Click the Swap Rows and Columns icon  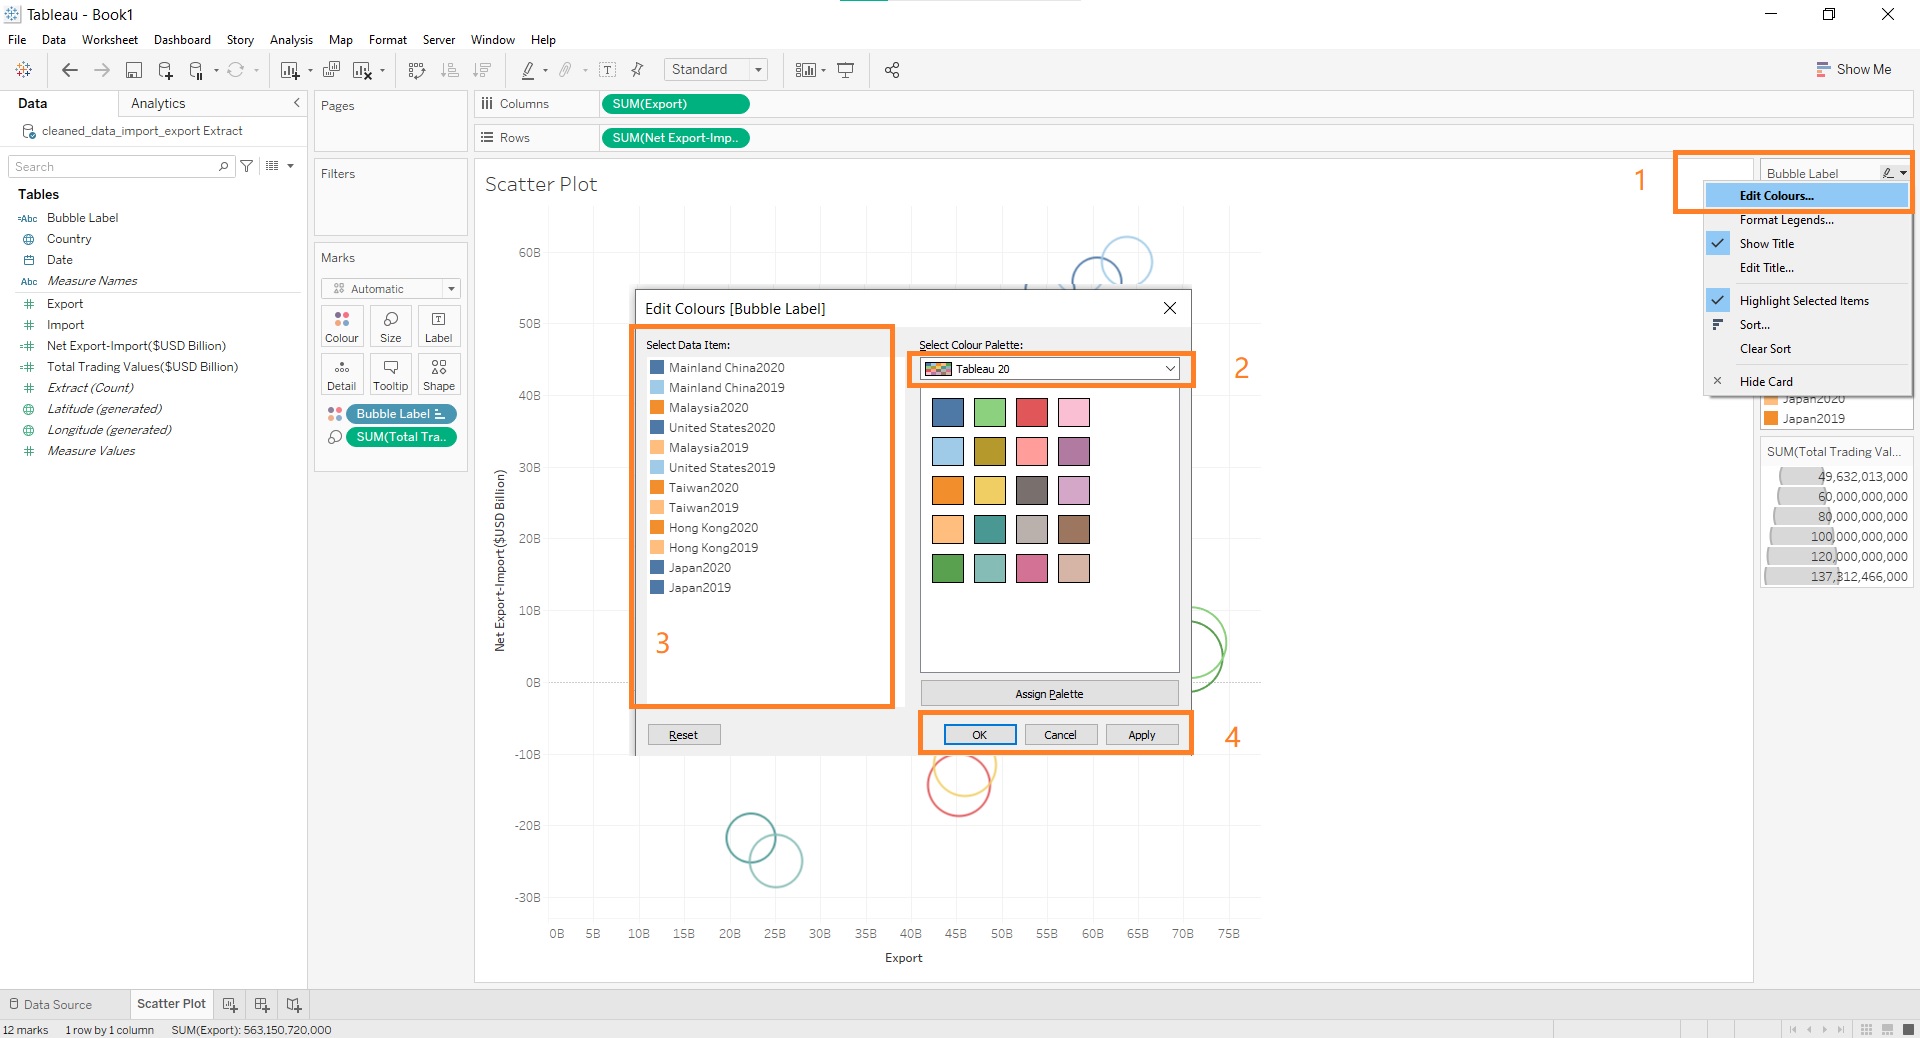tap(417, 70)
